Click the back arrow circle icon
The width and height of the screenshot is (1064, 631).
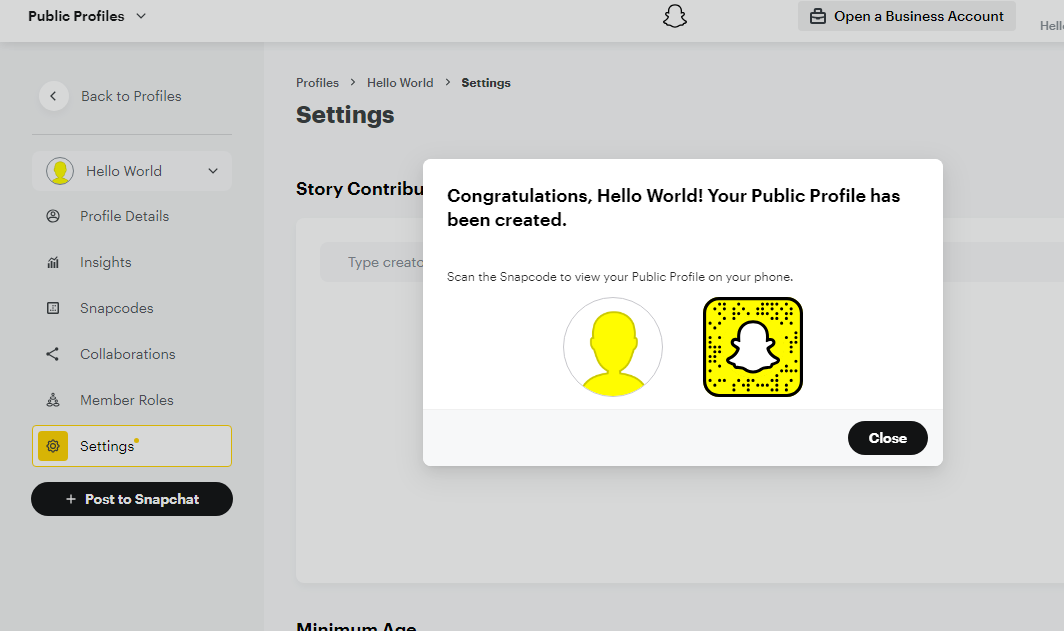[x=54, y=96]
